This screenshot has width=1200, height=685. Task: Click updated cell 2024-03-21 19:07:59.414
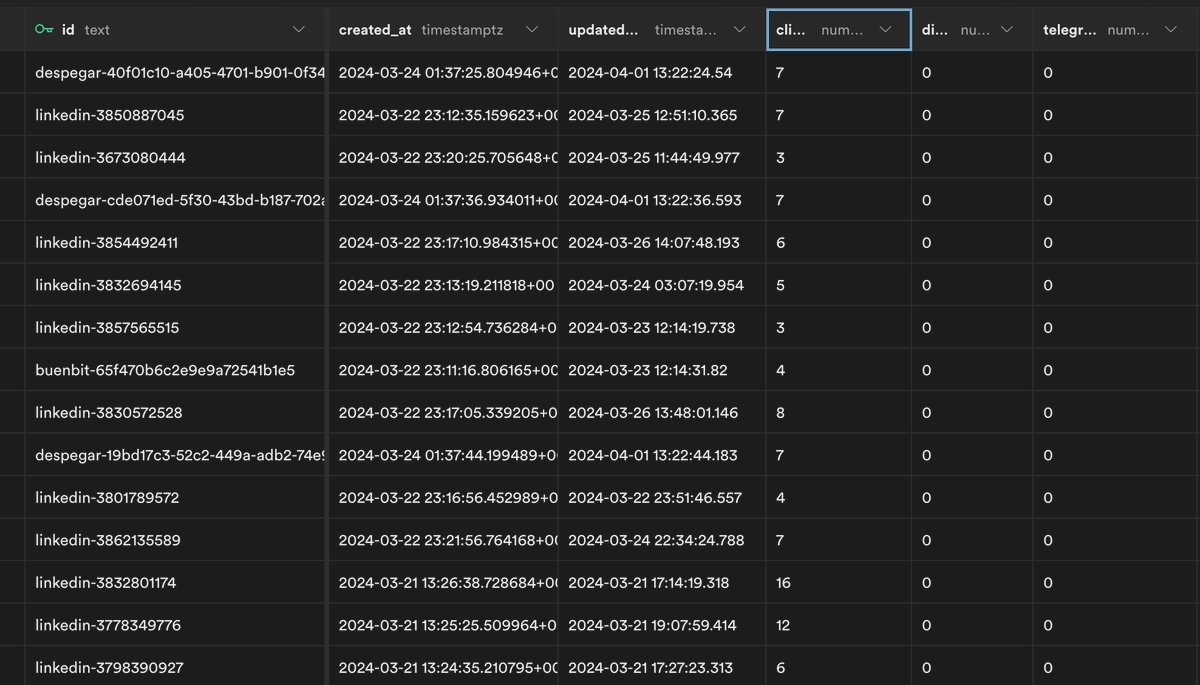[662, 625]
